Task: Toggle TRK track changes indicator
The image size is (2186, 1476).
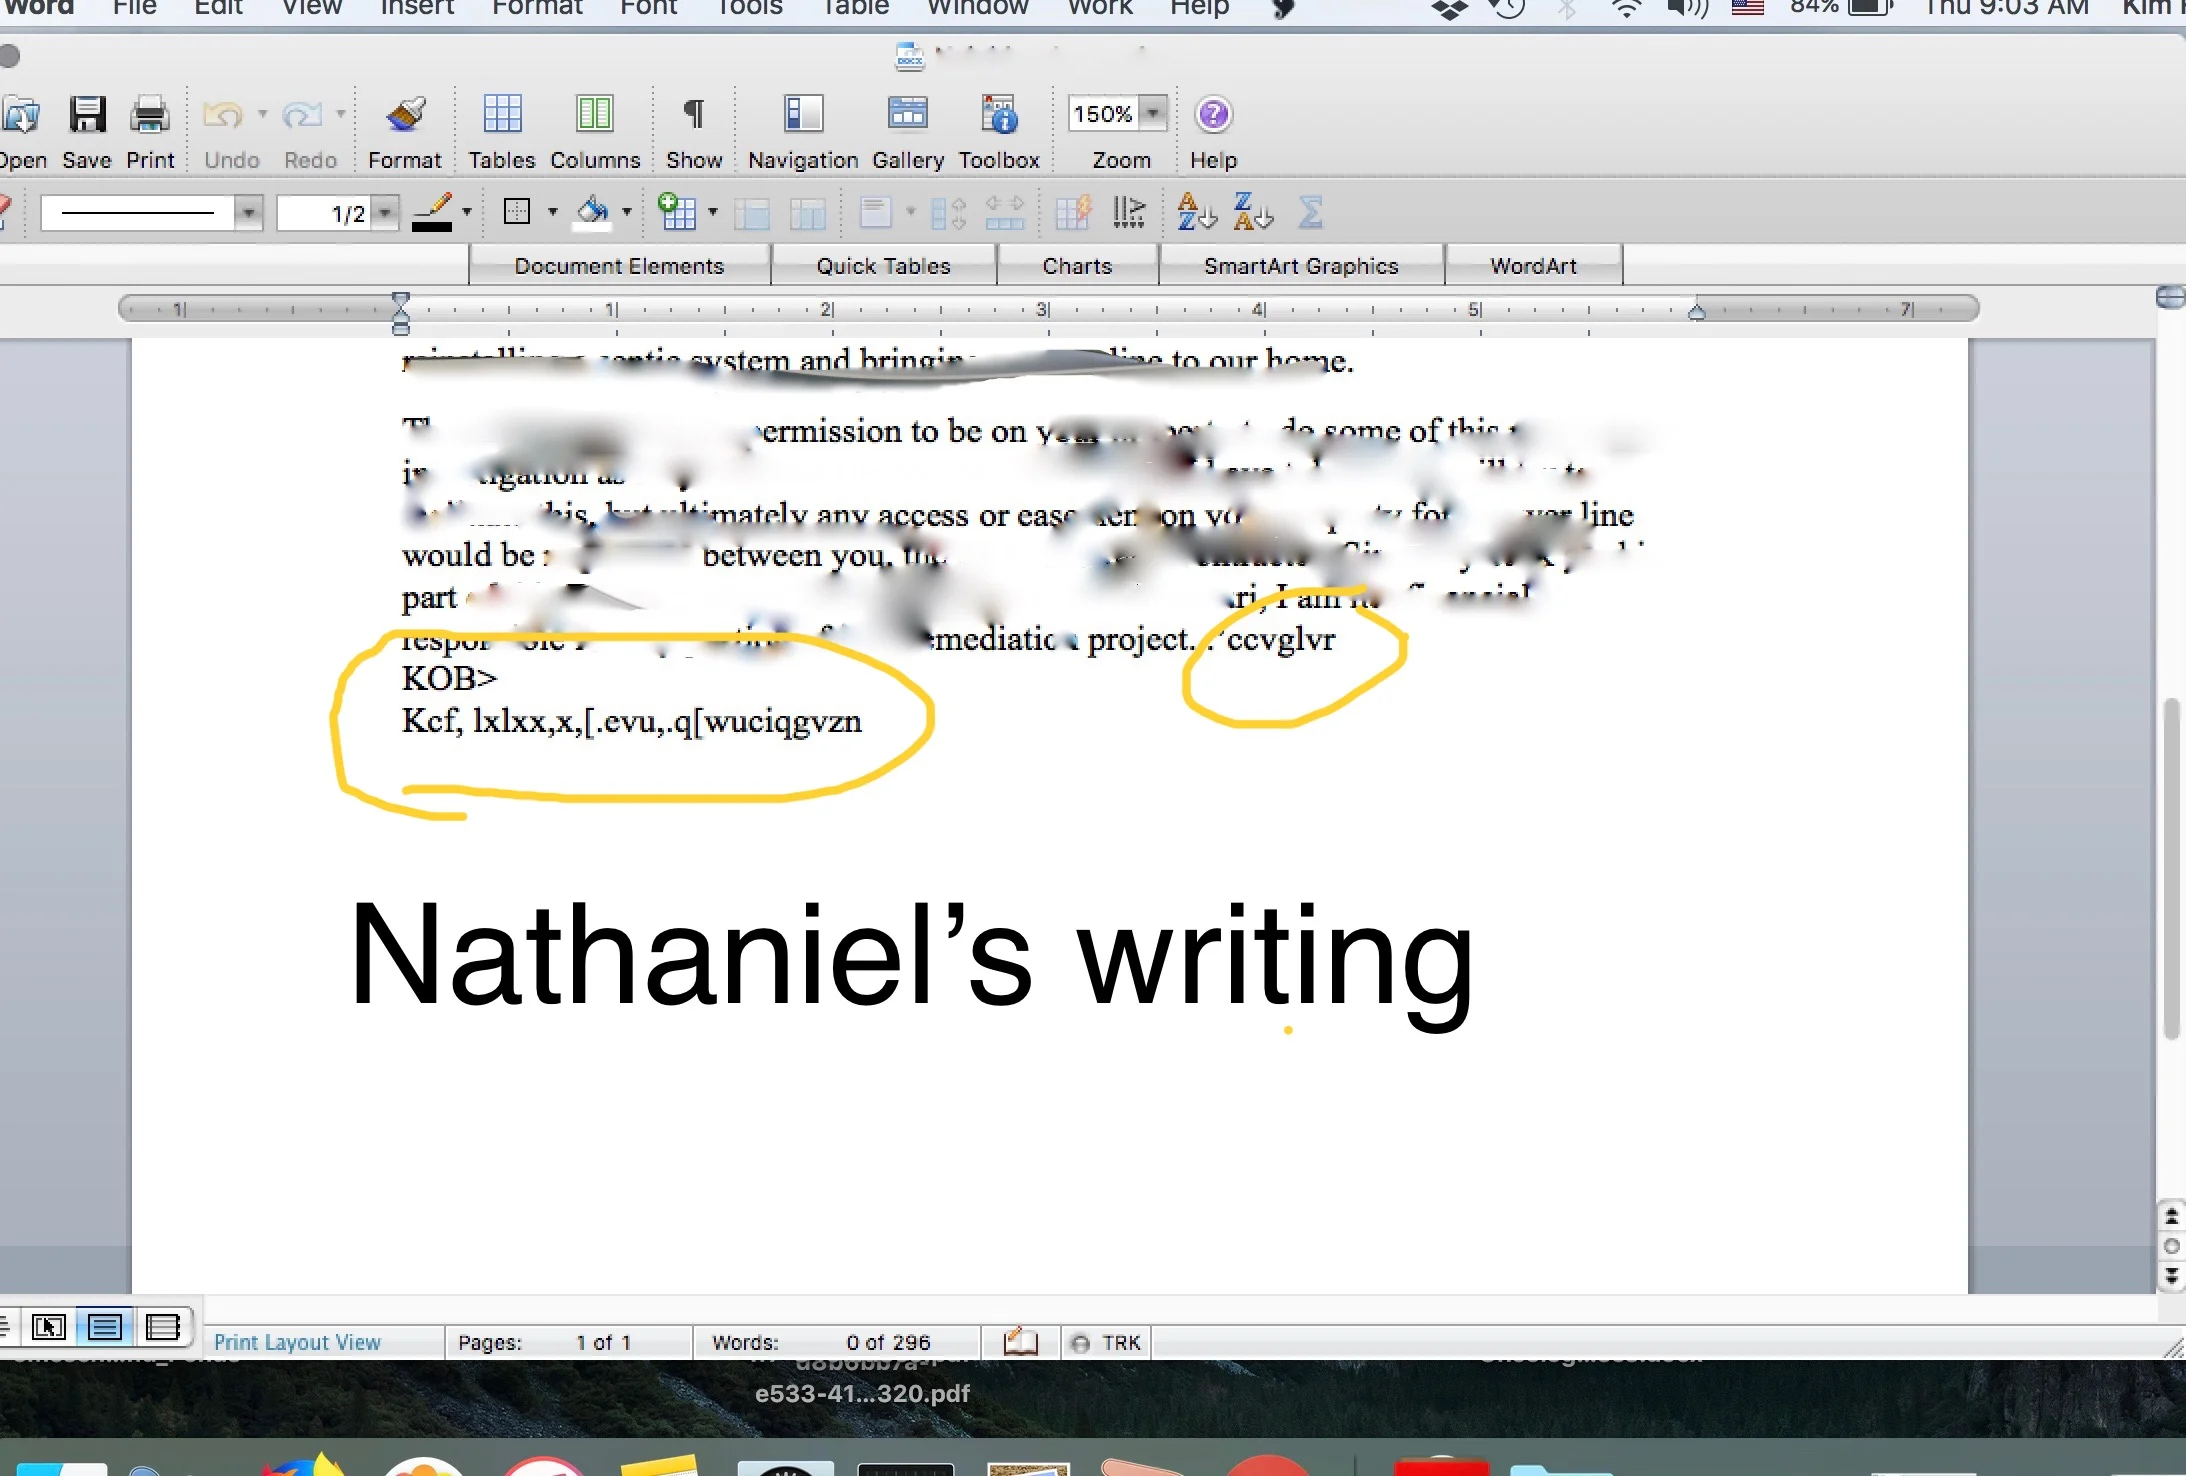Action: tap(1107, 1343)
